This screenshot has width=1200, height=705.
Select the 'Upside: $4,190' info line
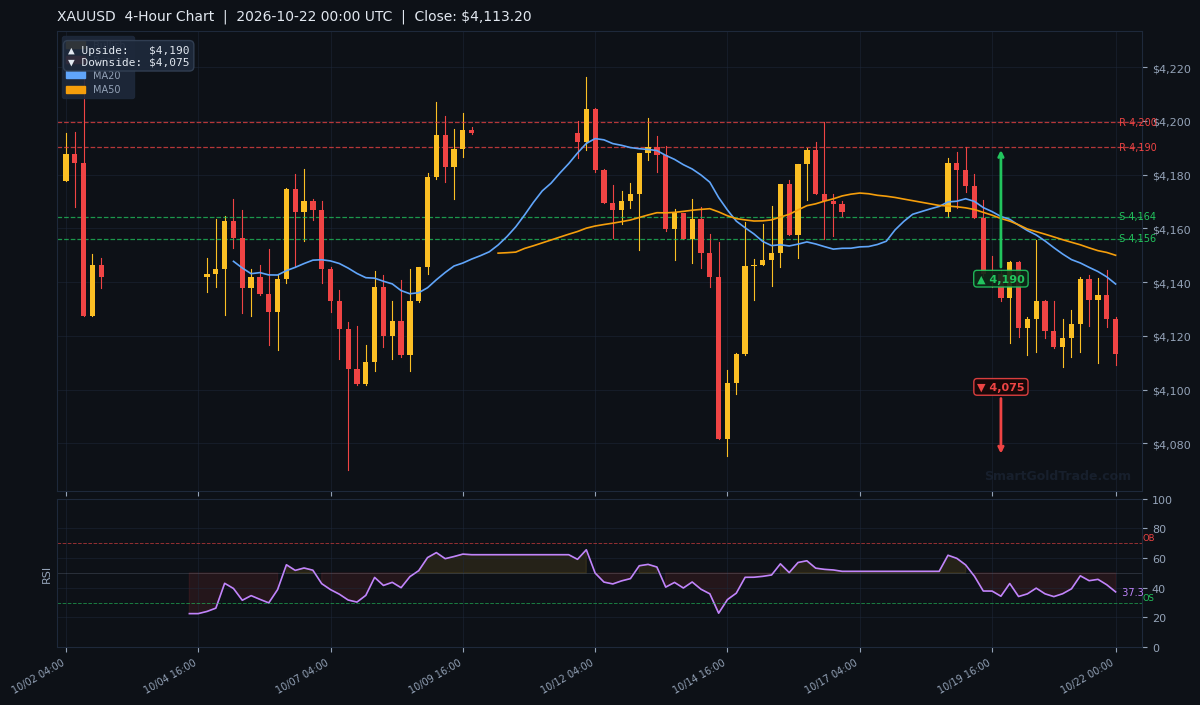click(x=128, y=50)
